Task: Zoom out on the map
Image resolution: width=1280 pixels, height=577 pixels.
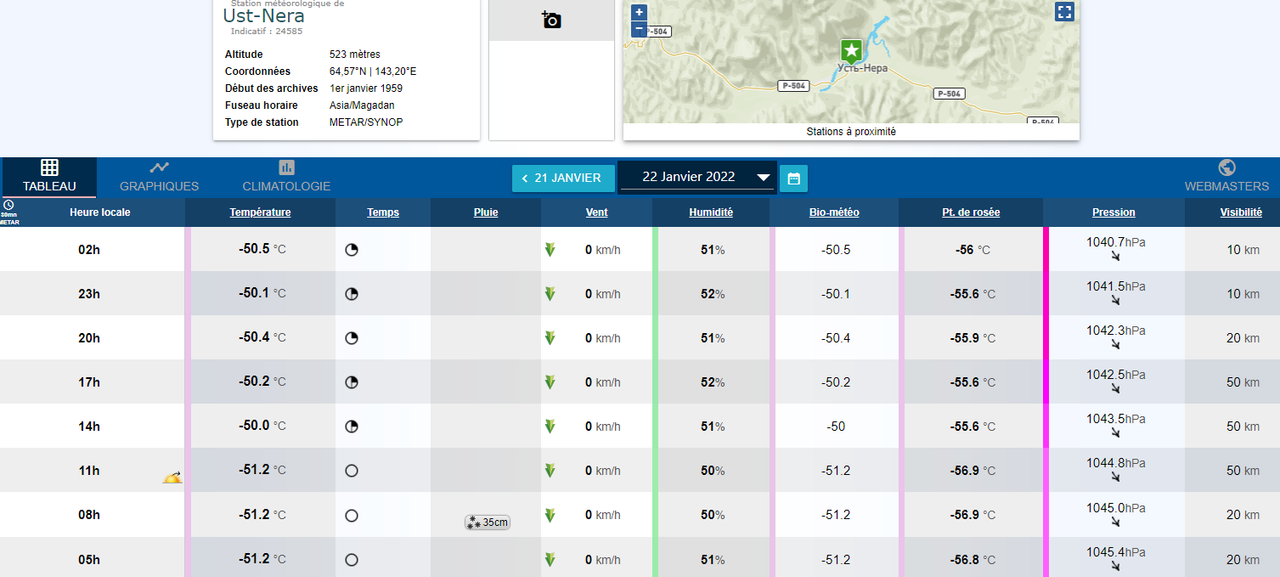Action: pyautogui.click(x=639, y=30)
